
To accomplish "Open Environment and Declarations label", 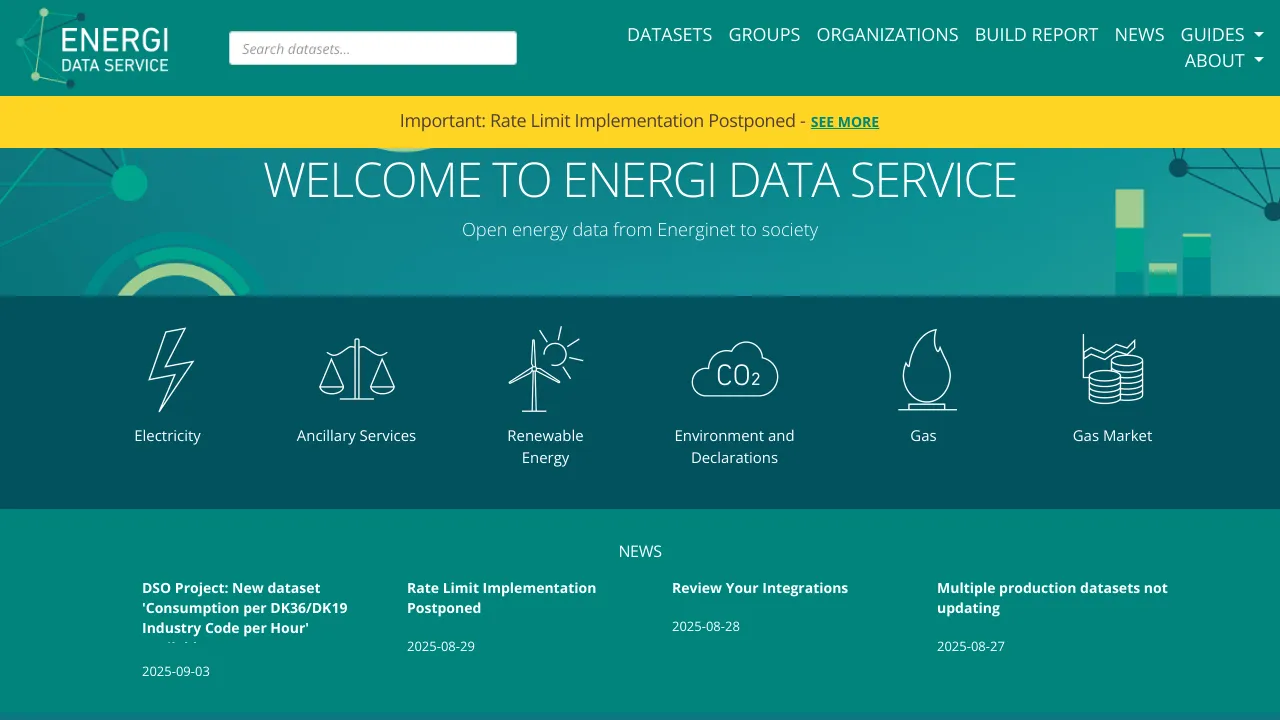I will (735, 447).
